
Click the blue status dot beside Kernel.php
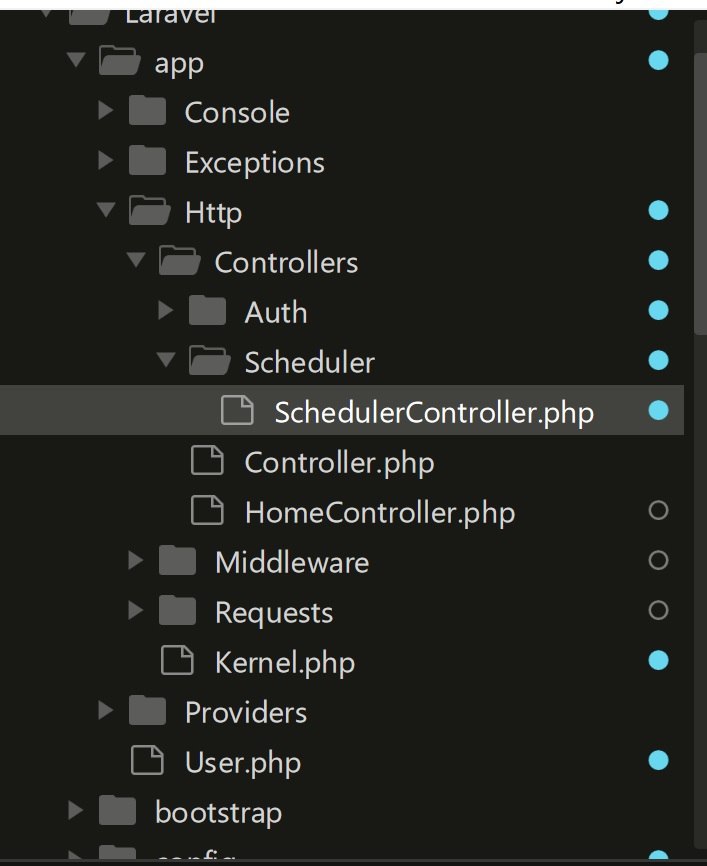658,661
